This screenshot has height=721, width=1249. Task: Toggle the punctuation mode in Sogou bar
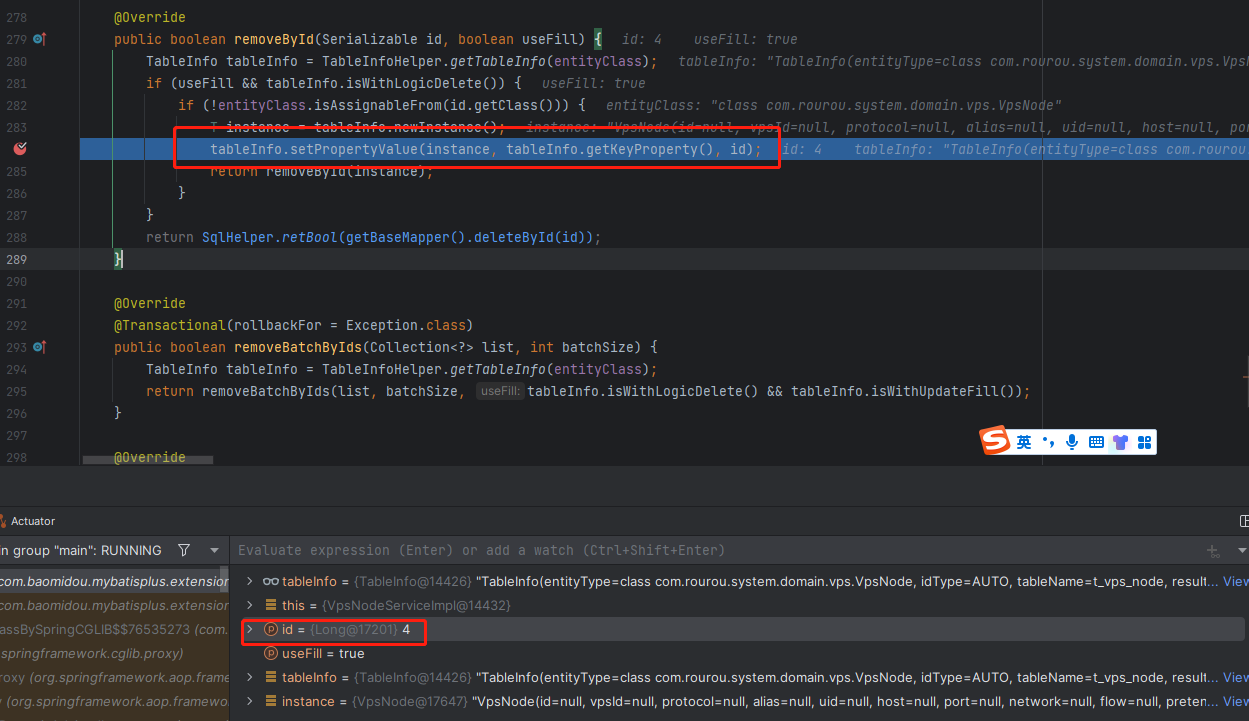click(1048, 442)
